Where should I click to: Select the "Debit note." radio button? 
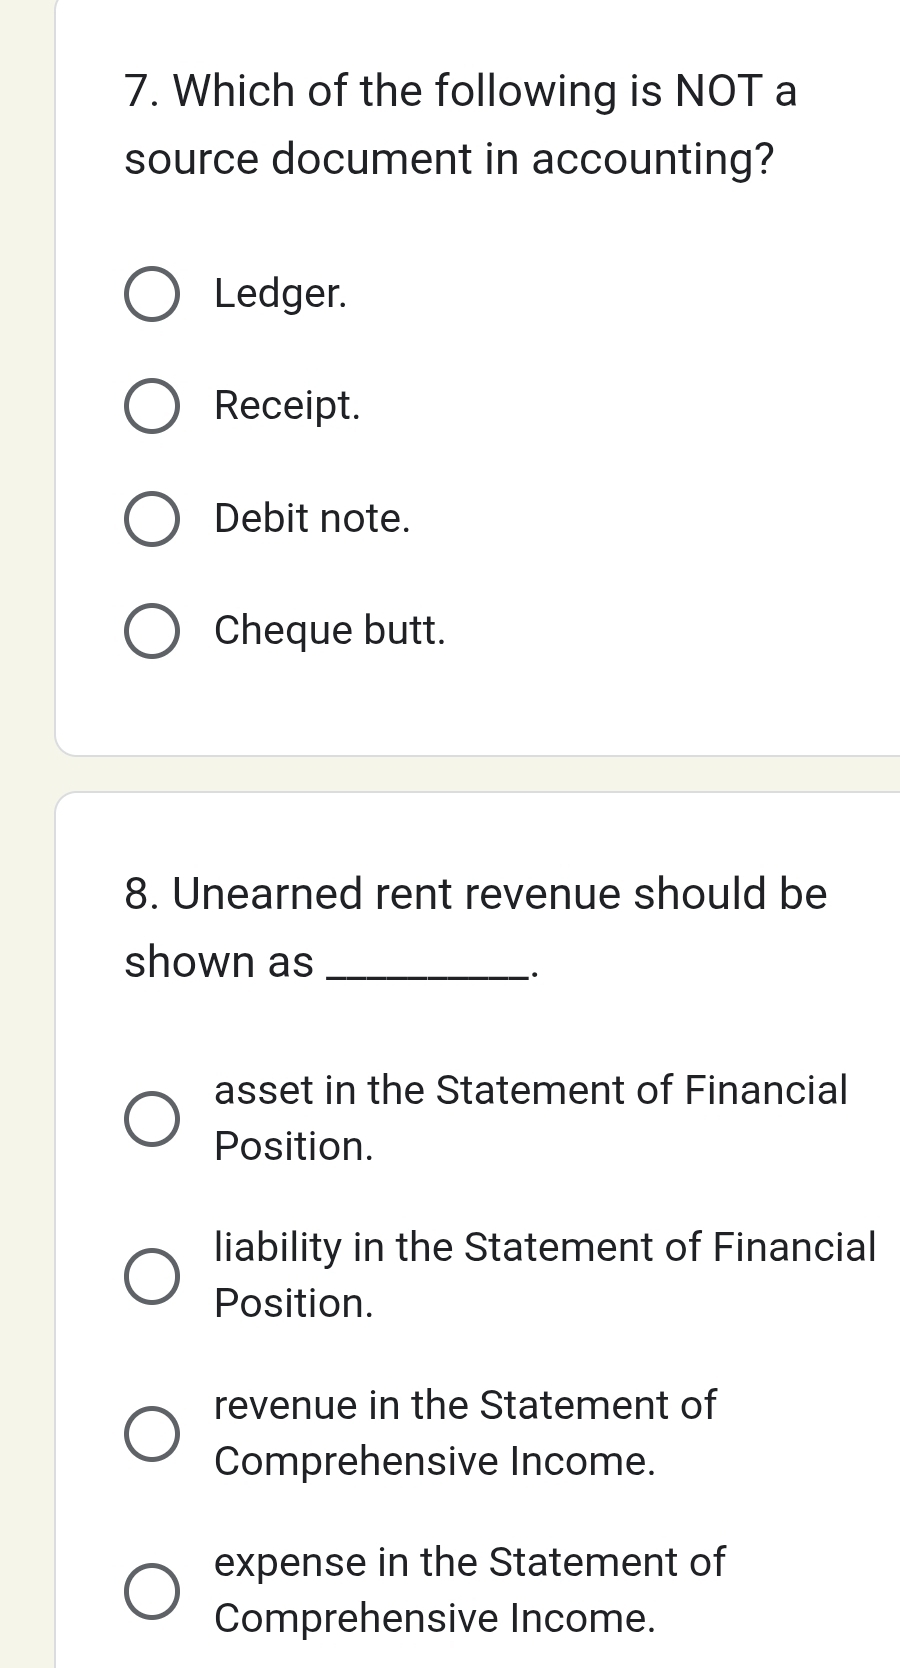[x=152, y=517]
